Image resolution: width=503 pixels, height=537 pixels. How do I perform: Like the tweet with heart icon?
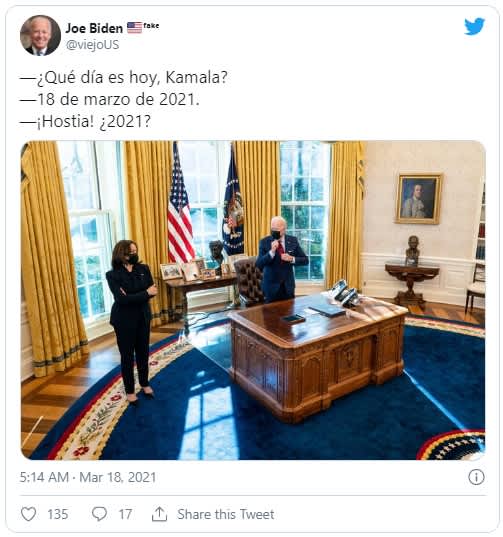[x=28, y=514]
